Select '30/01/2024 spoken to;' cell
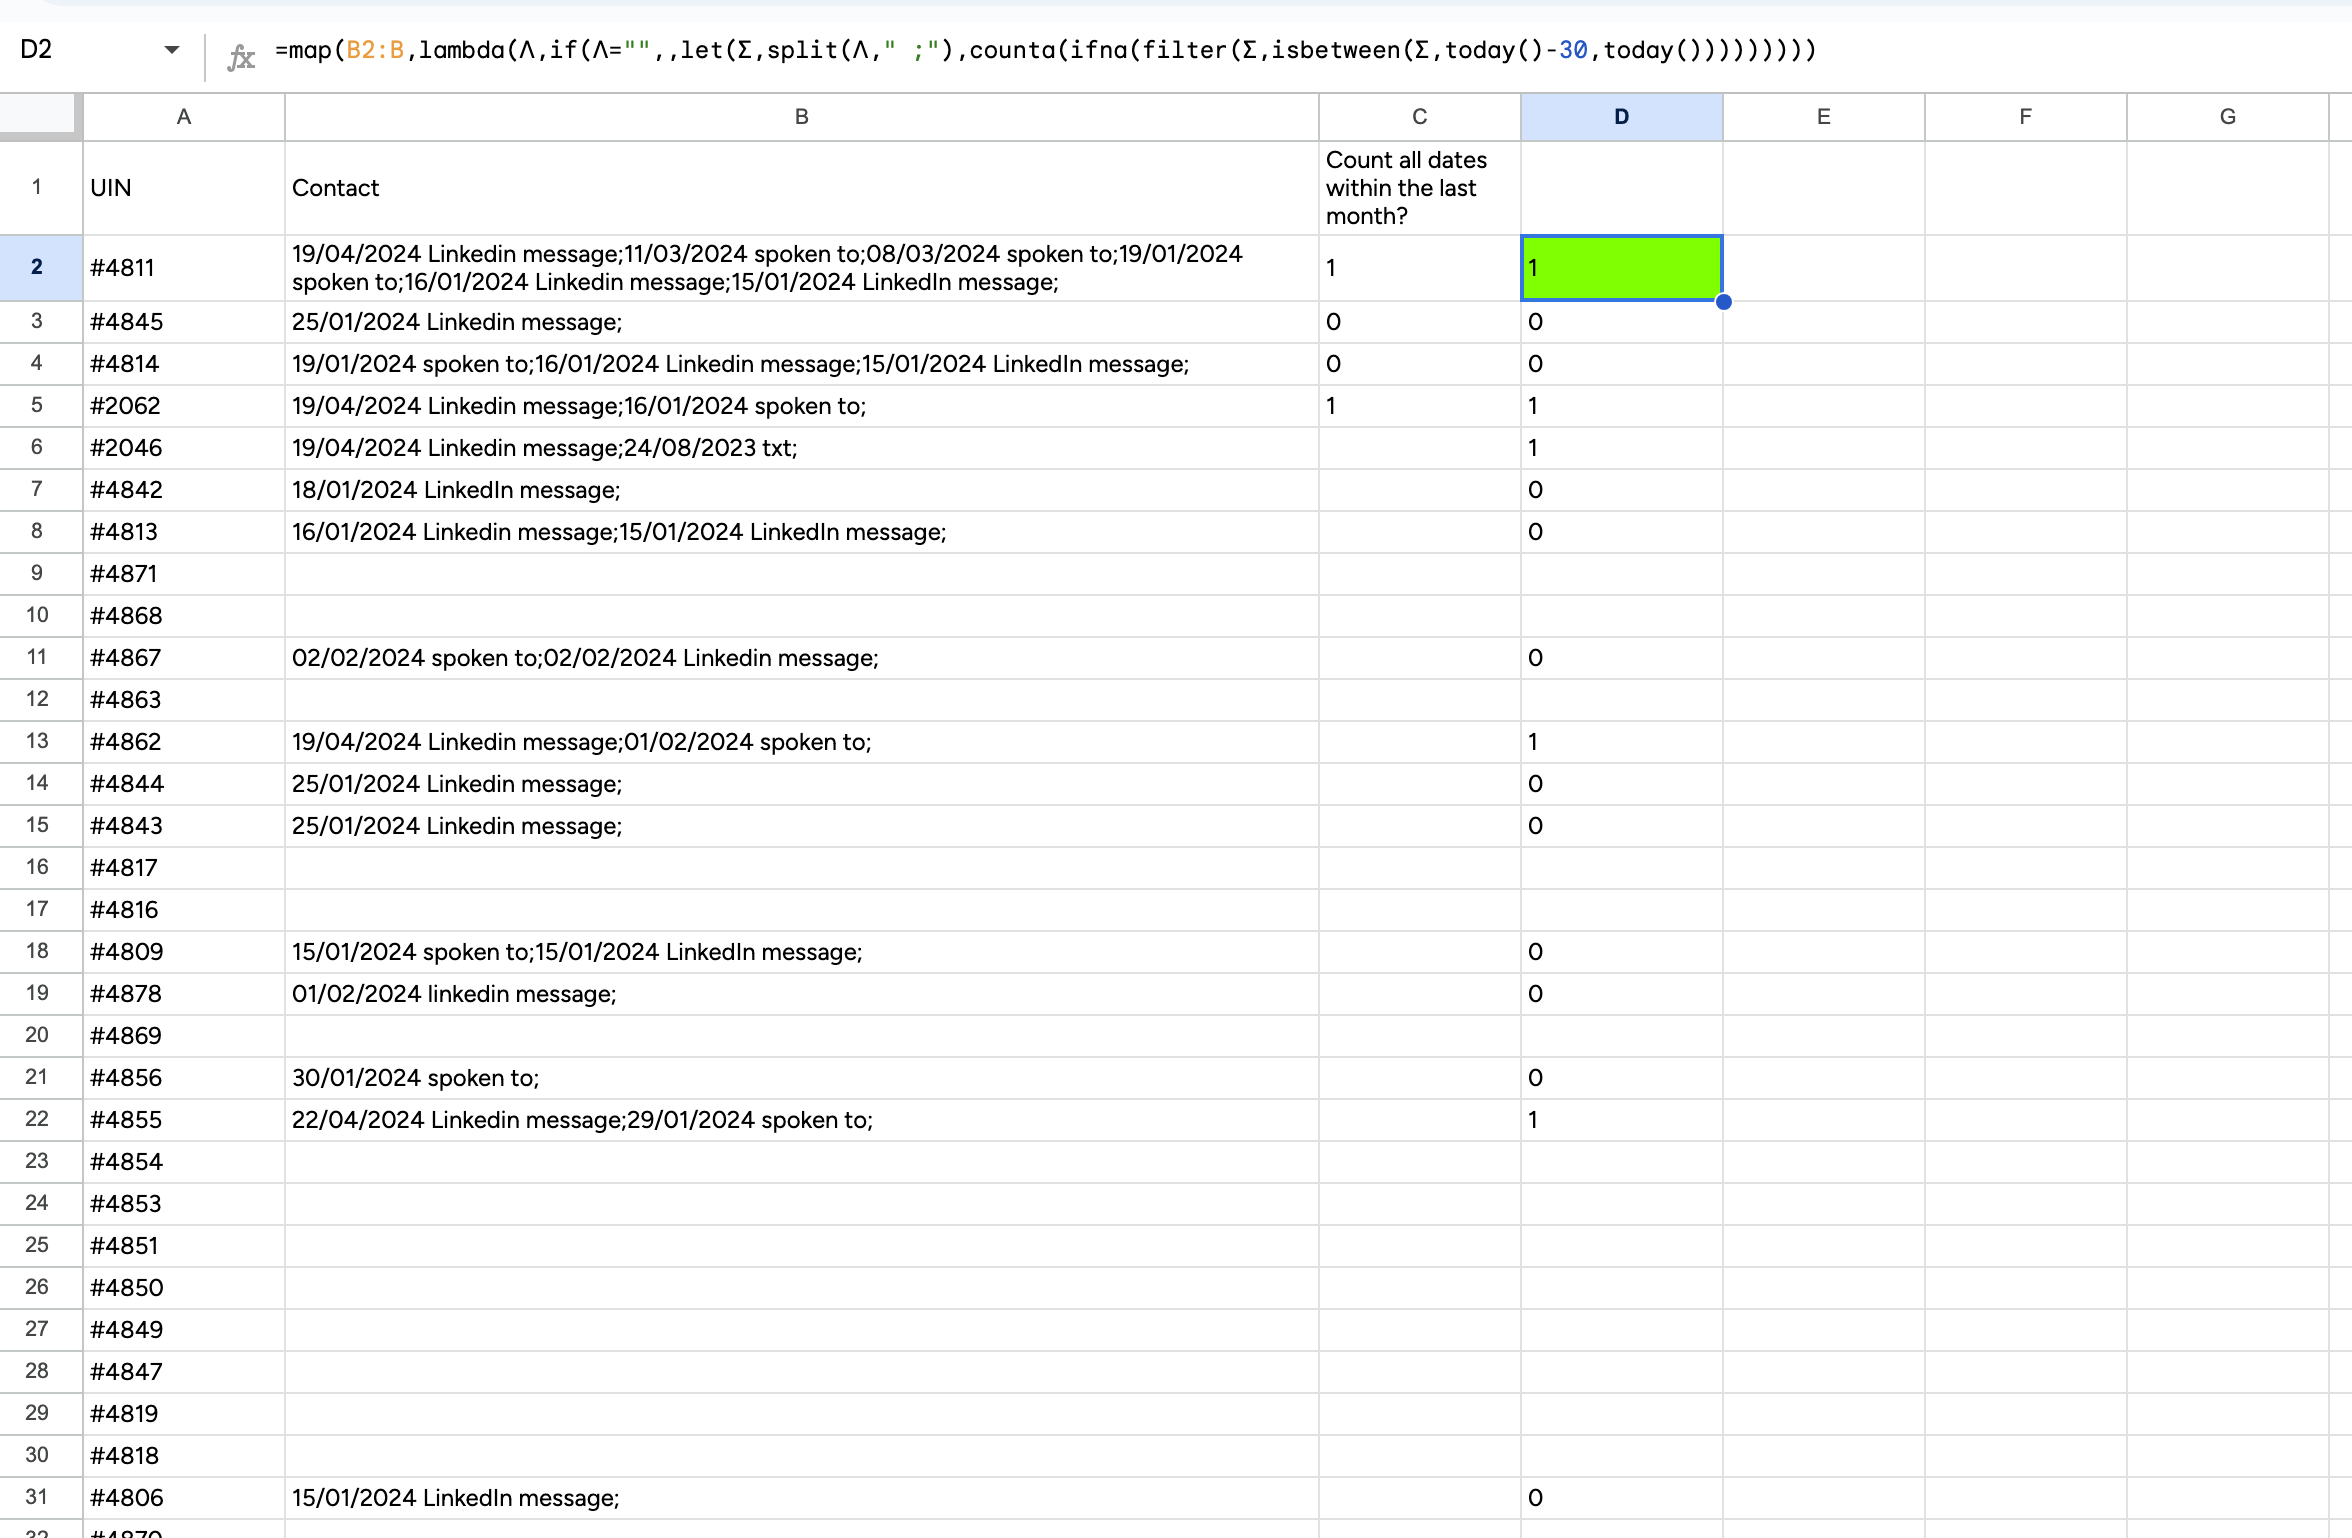 click(801, 1078)
